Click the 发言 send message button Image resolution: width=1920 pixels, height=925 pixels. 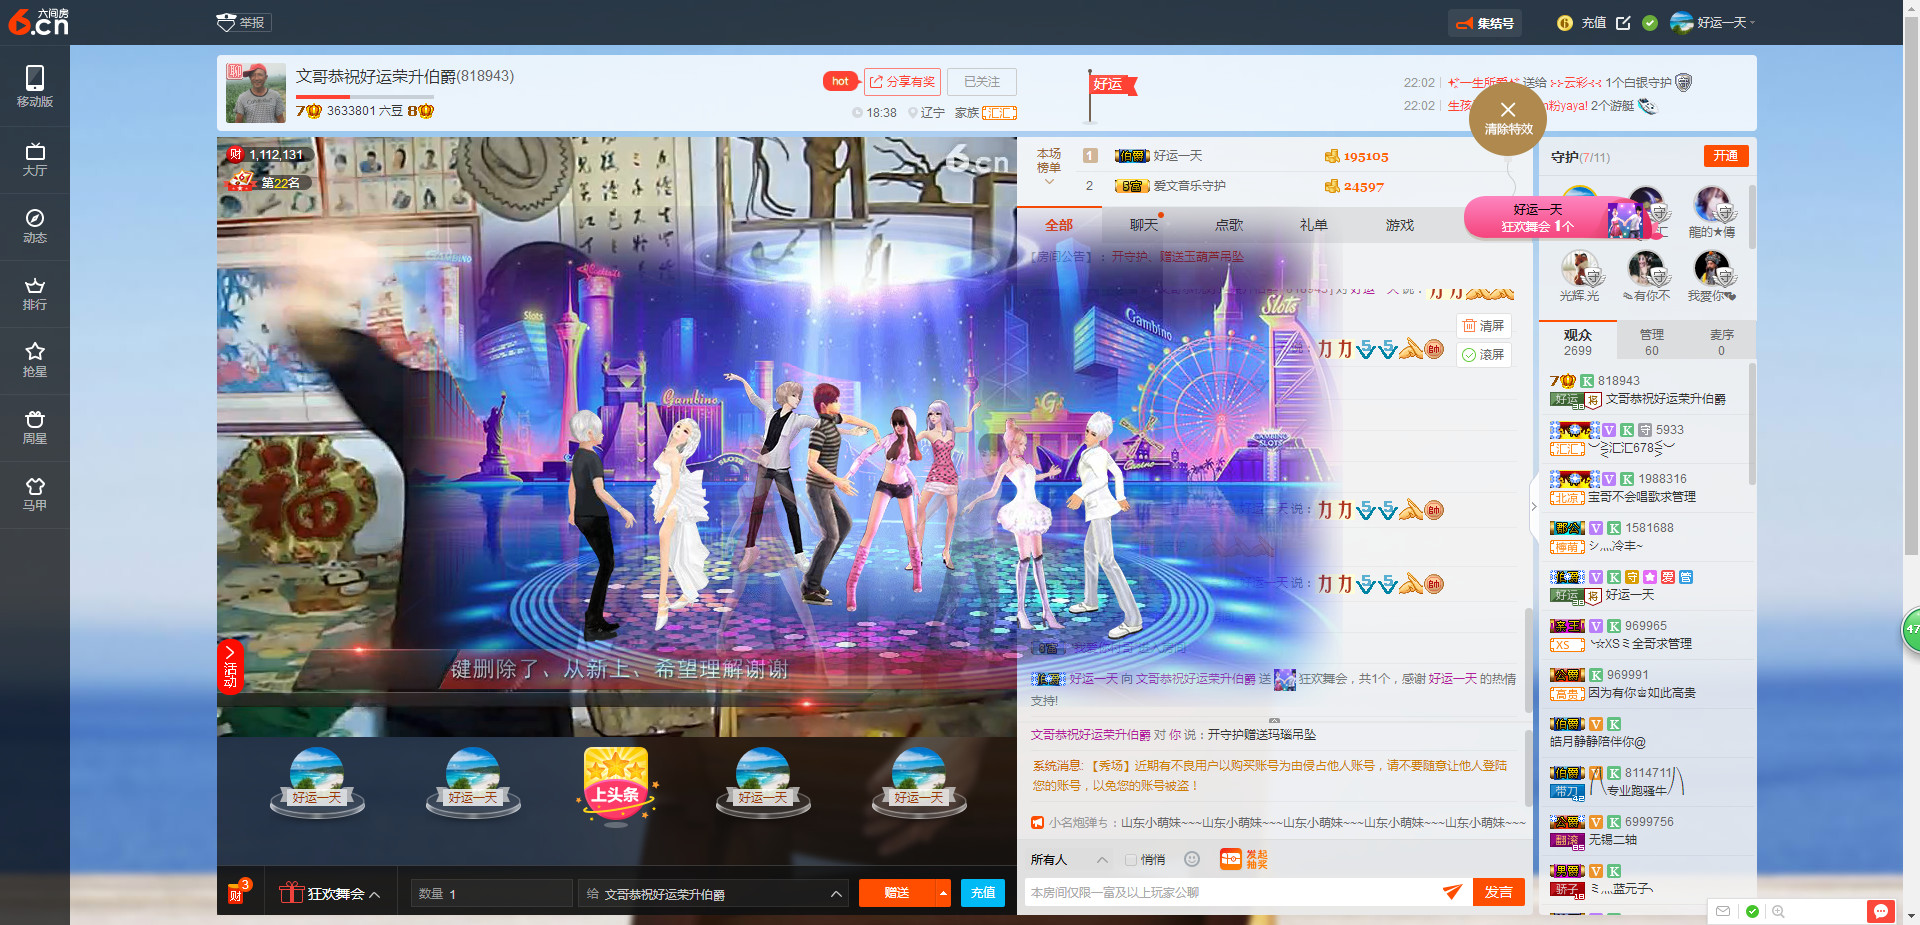coord(1498,892)
